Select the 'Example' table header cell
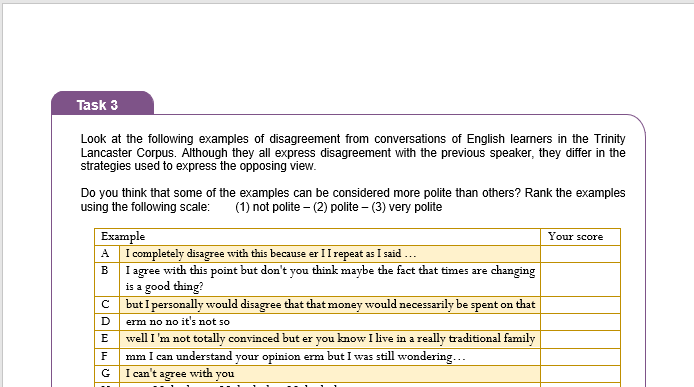Image resolution: width=694 pixels, height=387 pixels. click(317, 237)
